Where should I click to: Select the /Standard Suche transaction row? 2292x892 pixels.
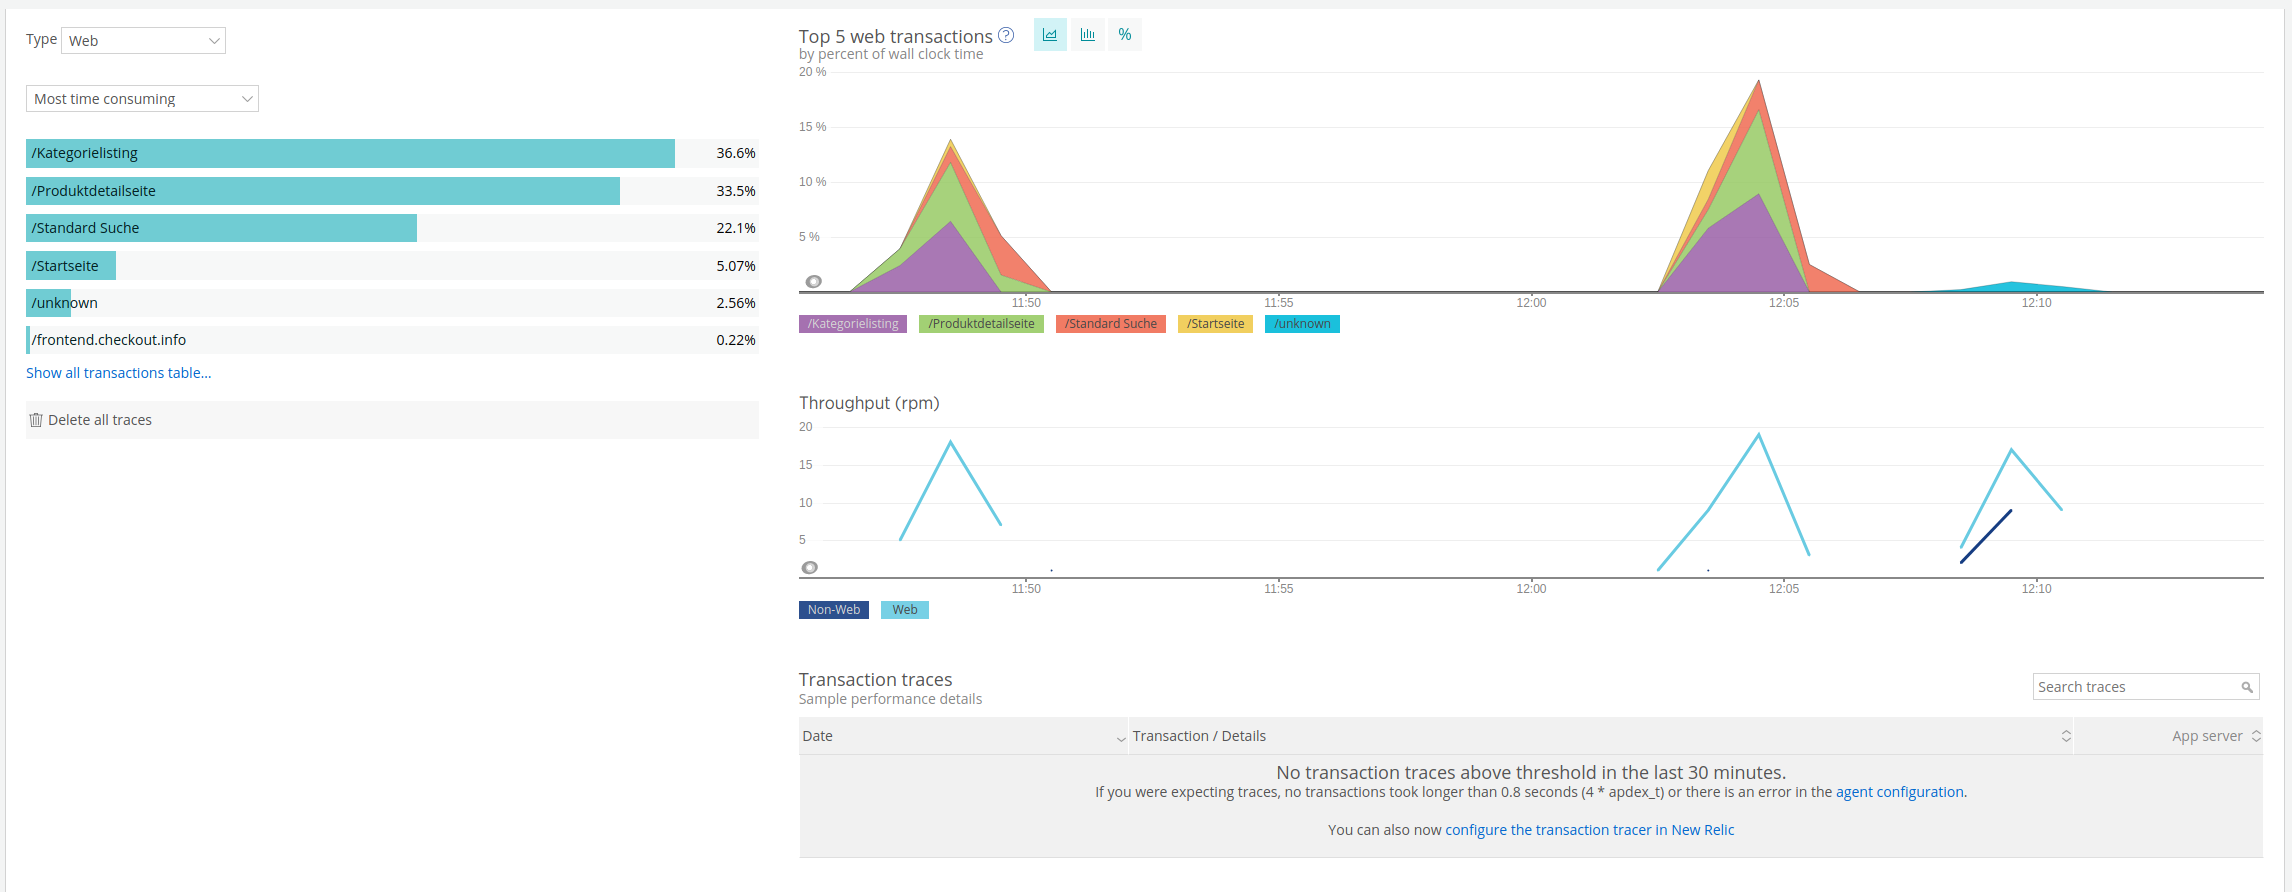391,228
